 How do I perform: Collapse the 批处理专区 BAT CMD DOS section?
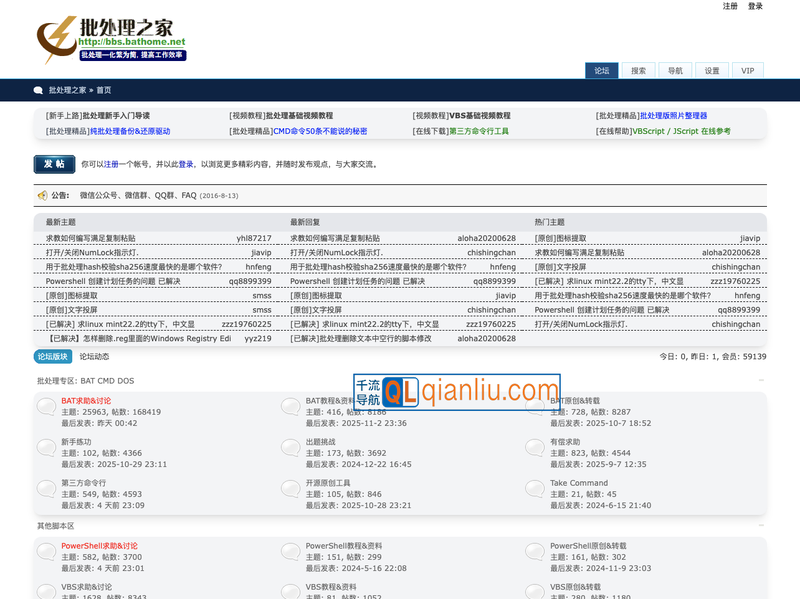[761, 381]
